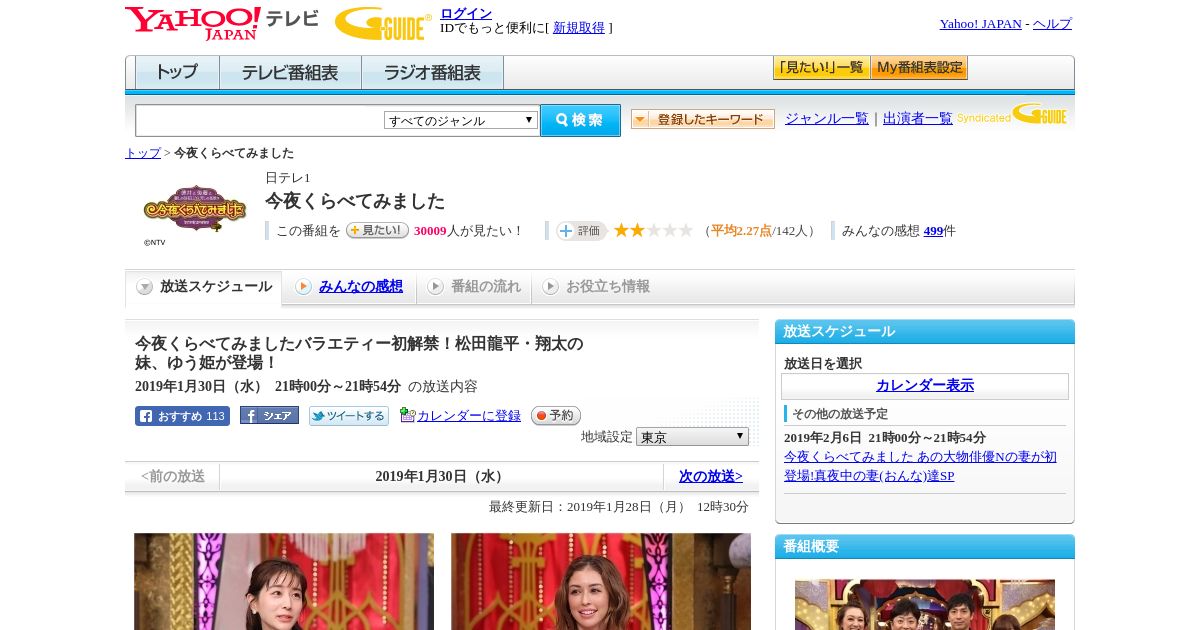
Task: Click the left broadcast photo with woman
Action: 284,581
